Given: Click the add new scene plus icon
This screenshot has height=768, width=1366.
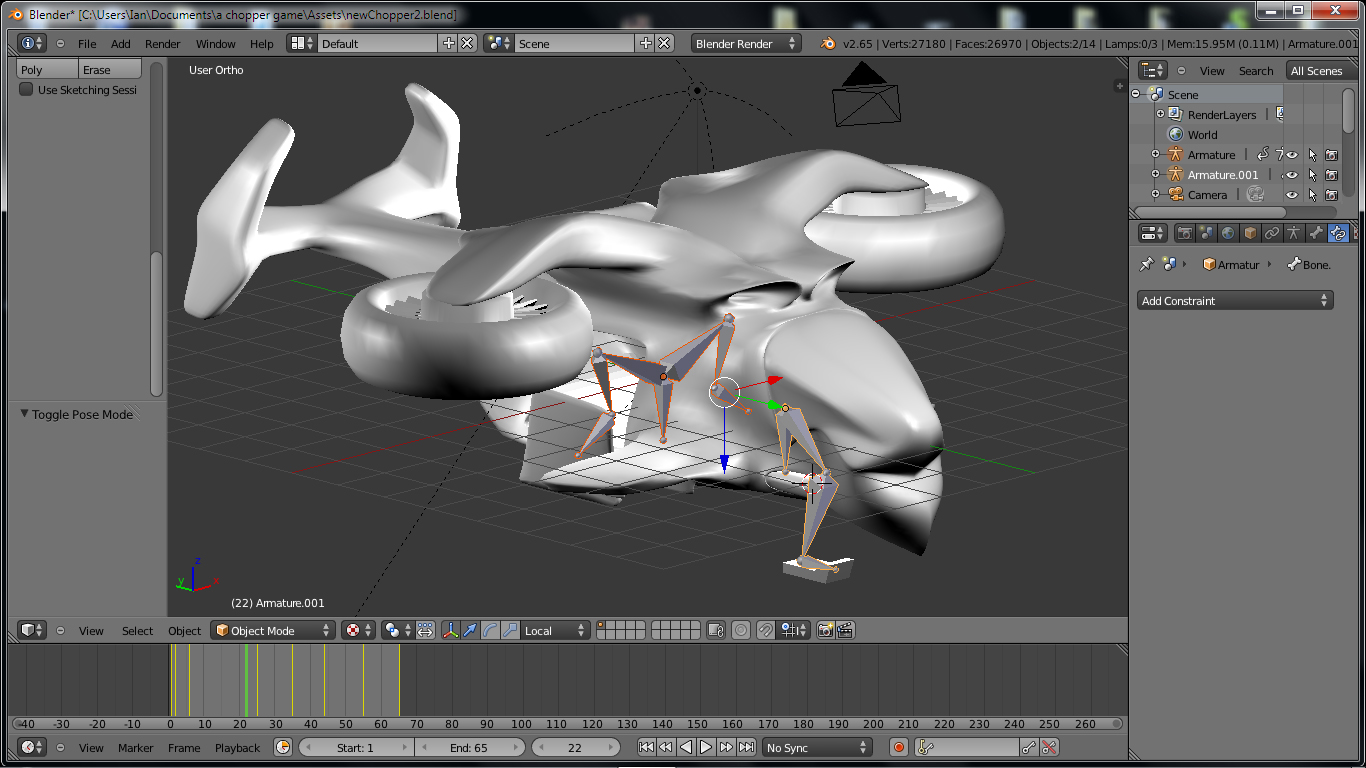Looking at the screenshot, I should coord(646,43).
